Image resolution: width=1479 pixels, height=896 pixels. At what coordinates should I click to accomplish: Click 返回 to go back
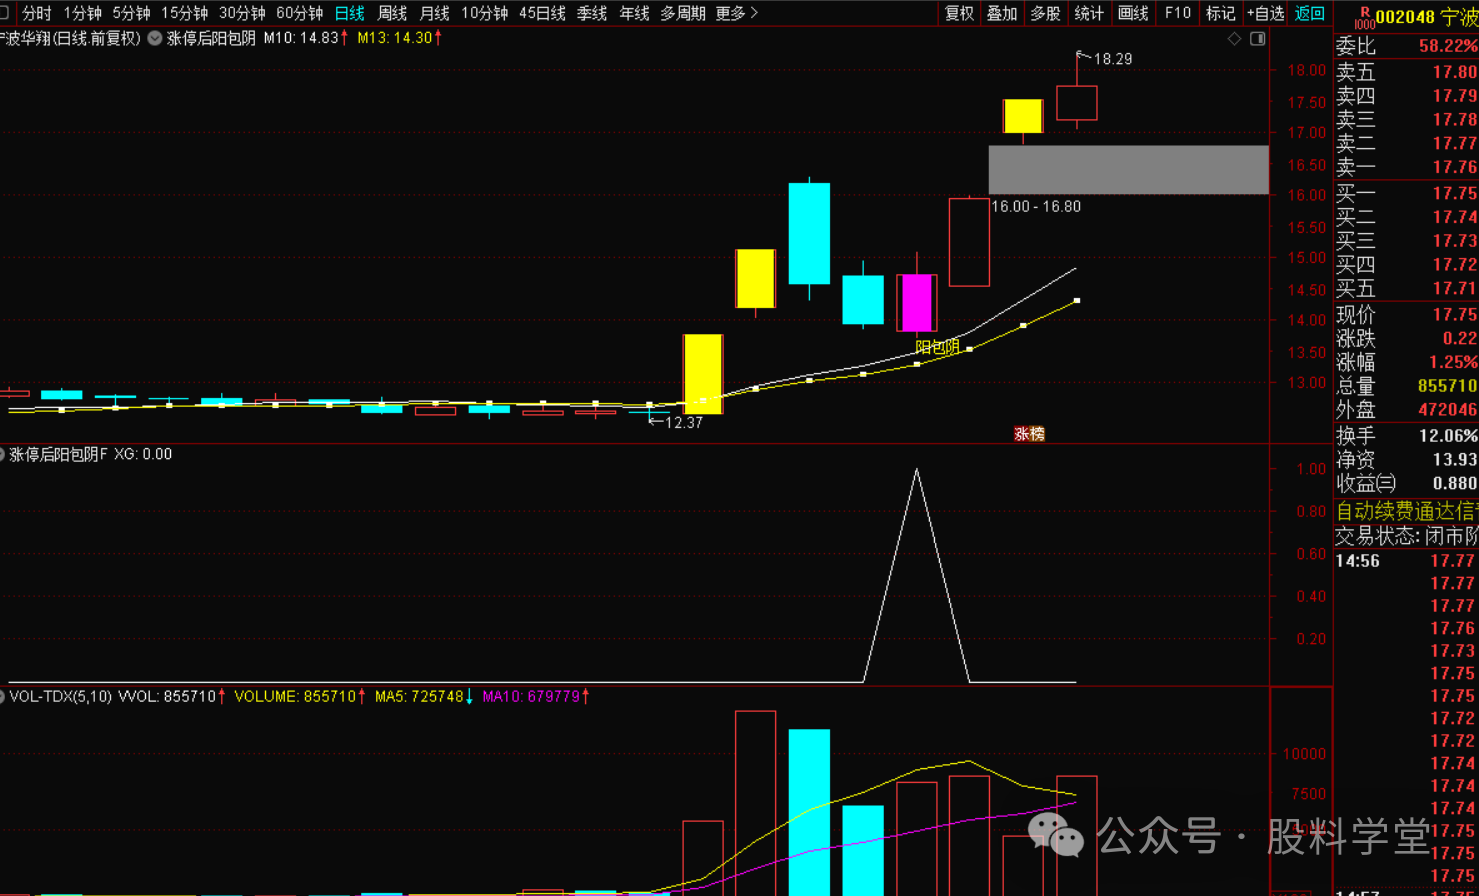point(1309,13)
